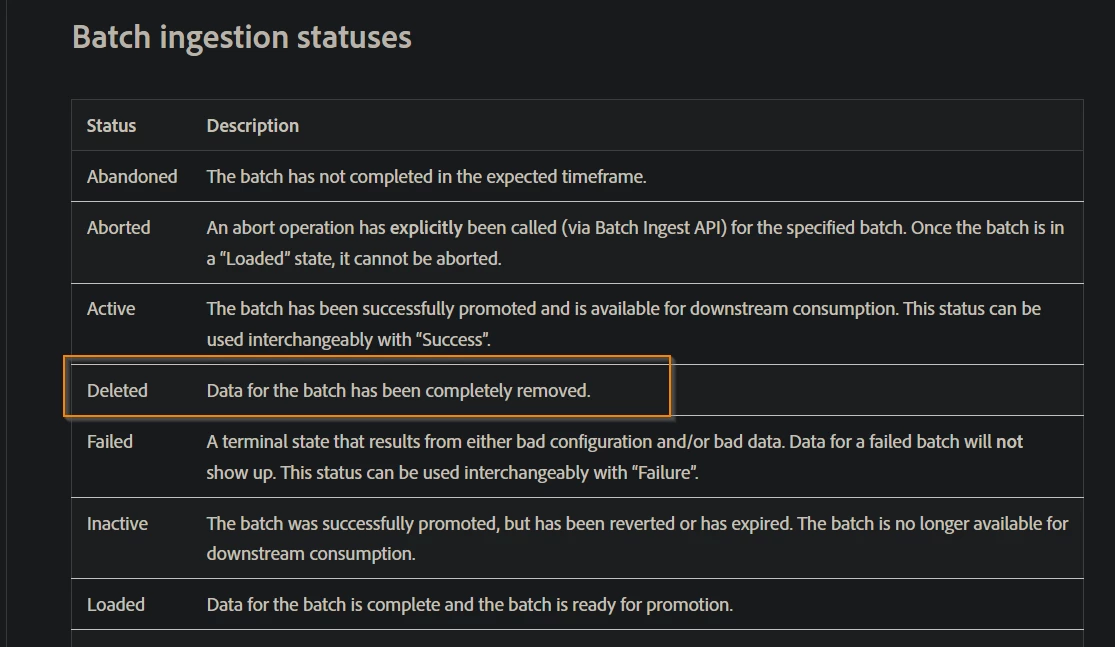Select the Failed status cell

pos(110,442)
